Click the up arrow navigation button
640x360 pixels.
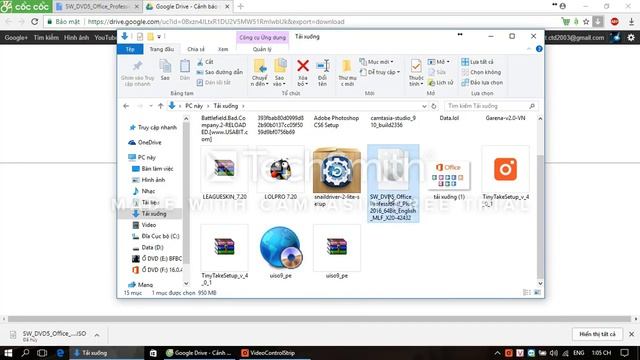tap(160, 106)
